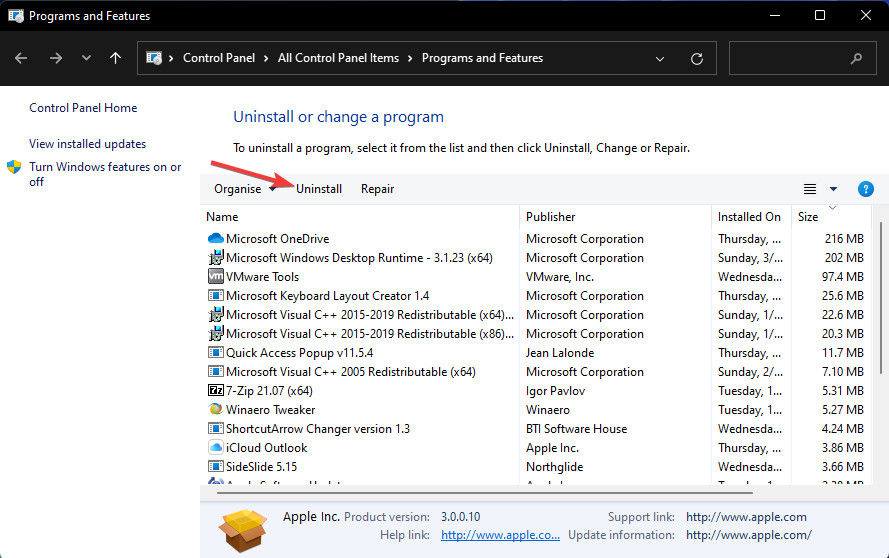Select the Microsoft OneDrive cloud icon

click(x=215, y=239)
